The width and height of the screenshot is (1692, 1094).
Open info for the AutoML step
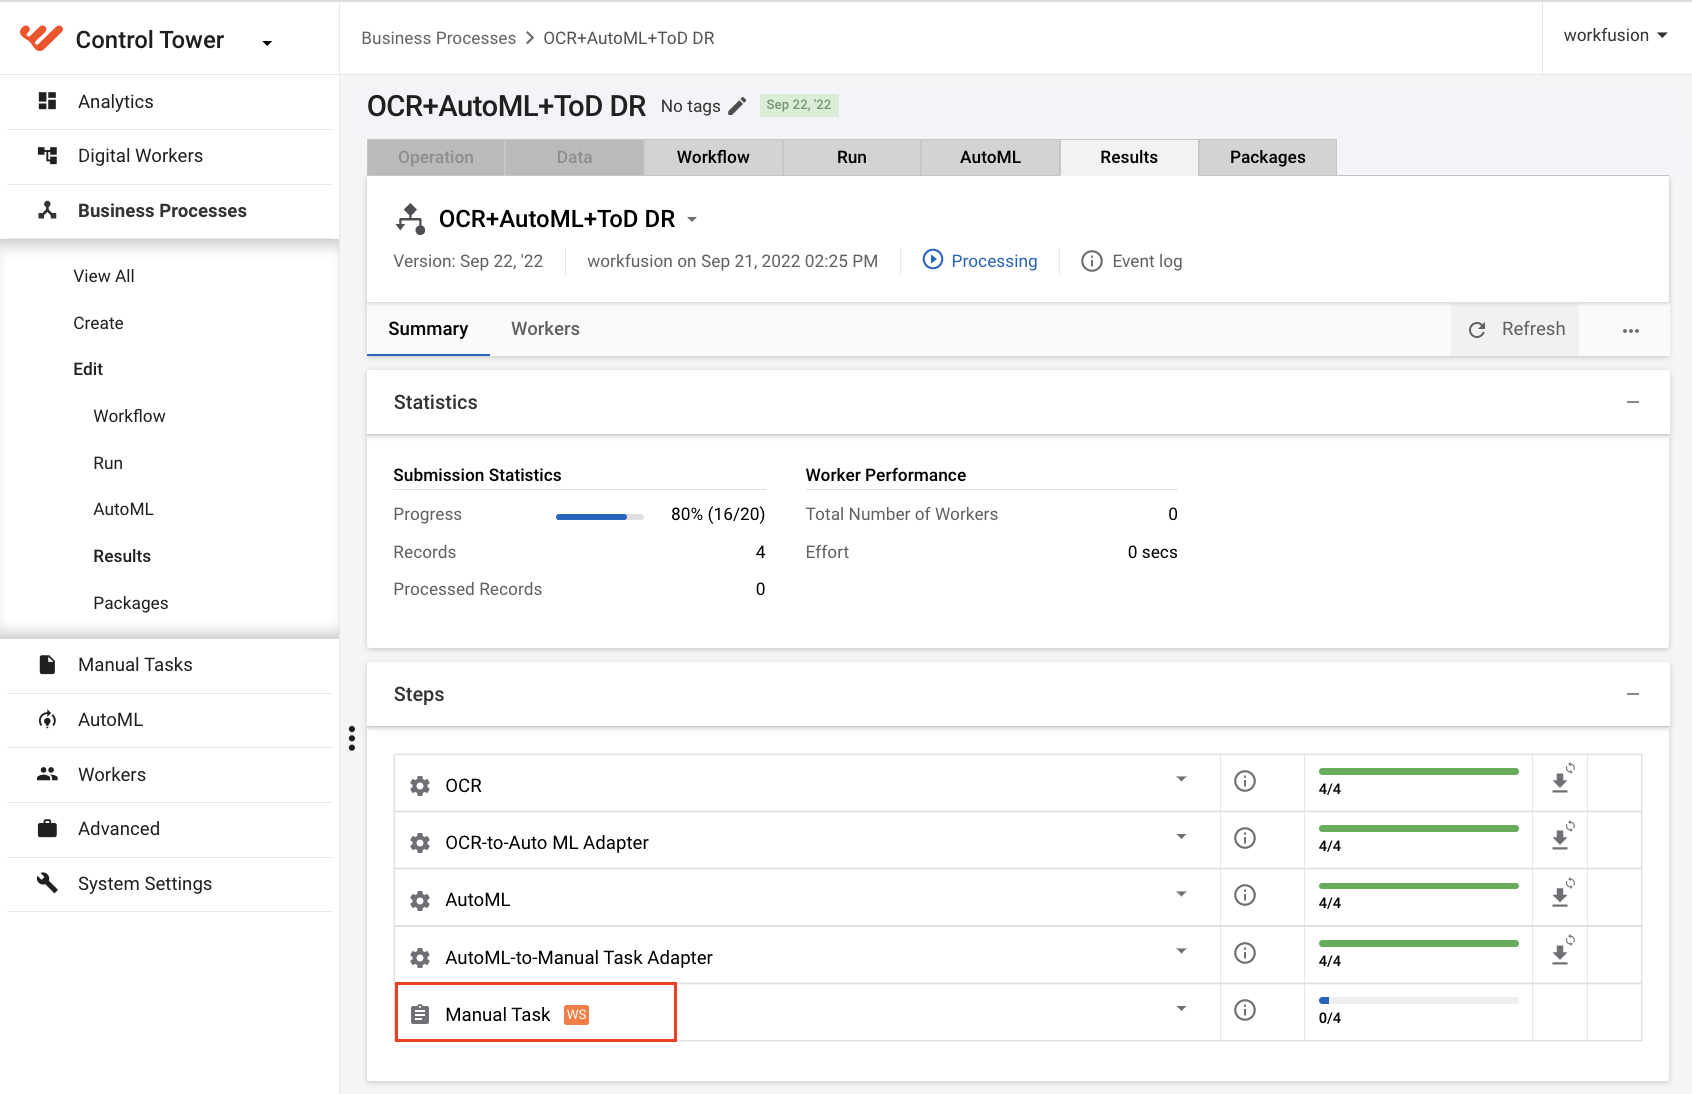1245,895
